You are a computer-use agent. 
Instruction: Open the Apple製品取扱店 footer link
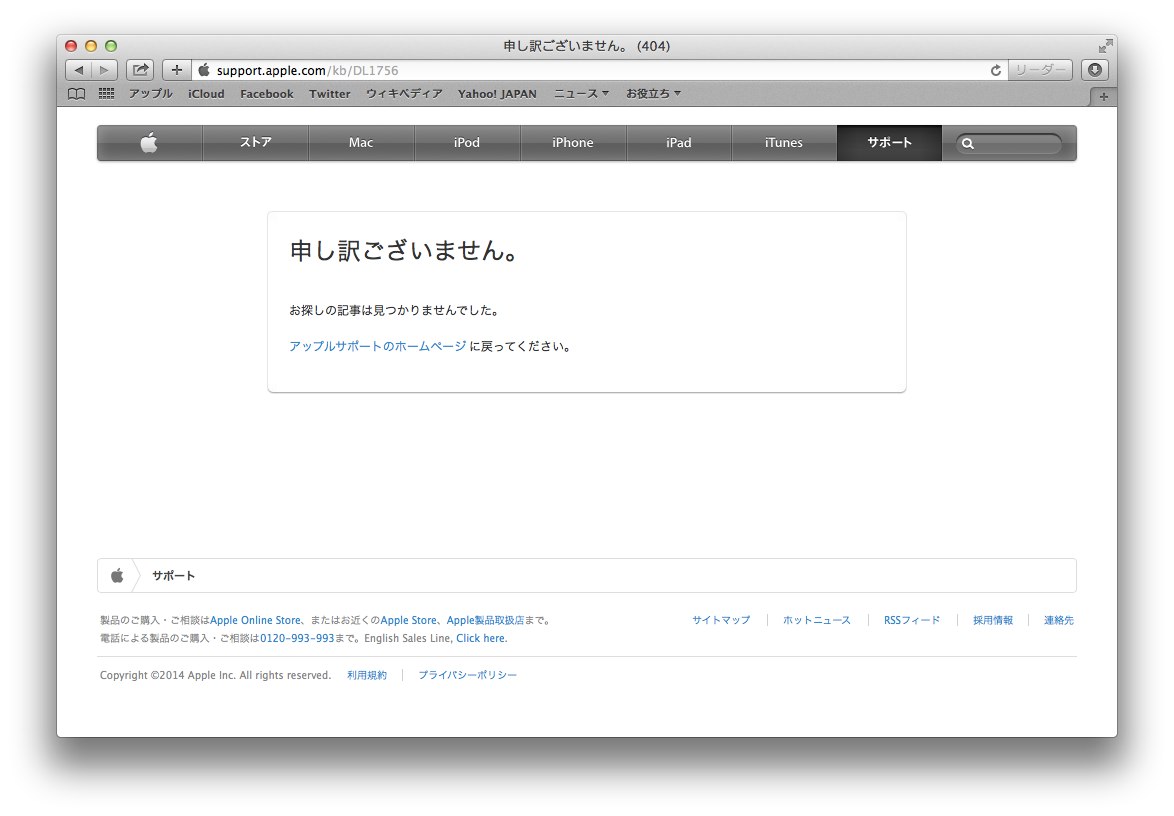(x=485, y=620)
